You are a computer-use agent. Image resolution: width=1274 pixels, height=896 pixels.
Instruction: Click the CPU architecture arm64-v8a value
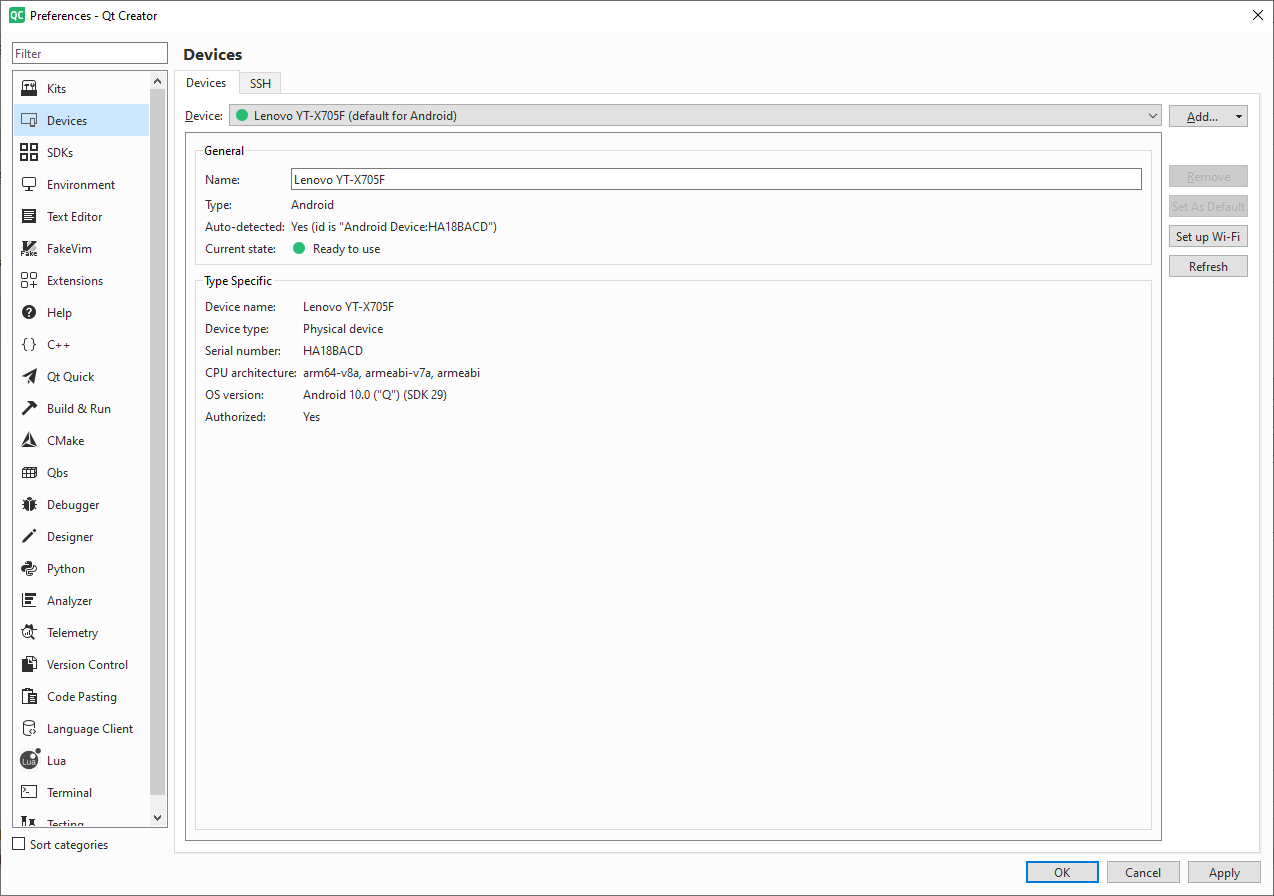pos(391,373)
